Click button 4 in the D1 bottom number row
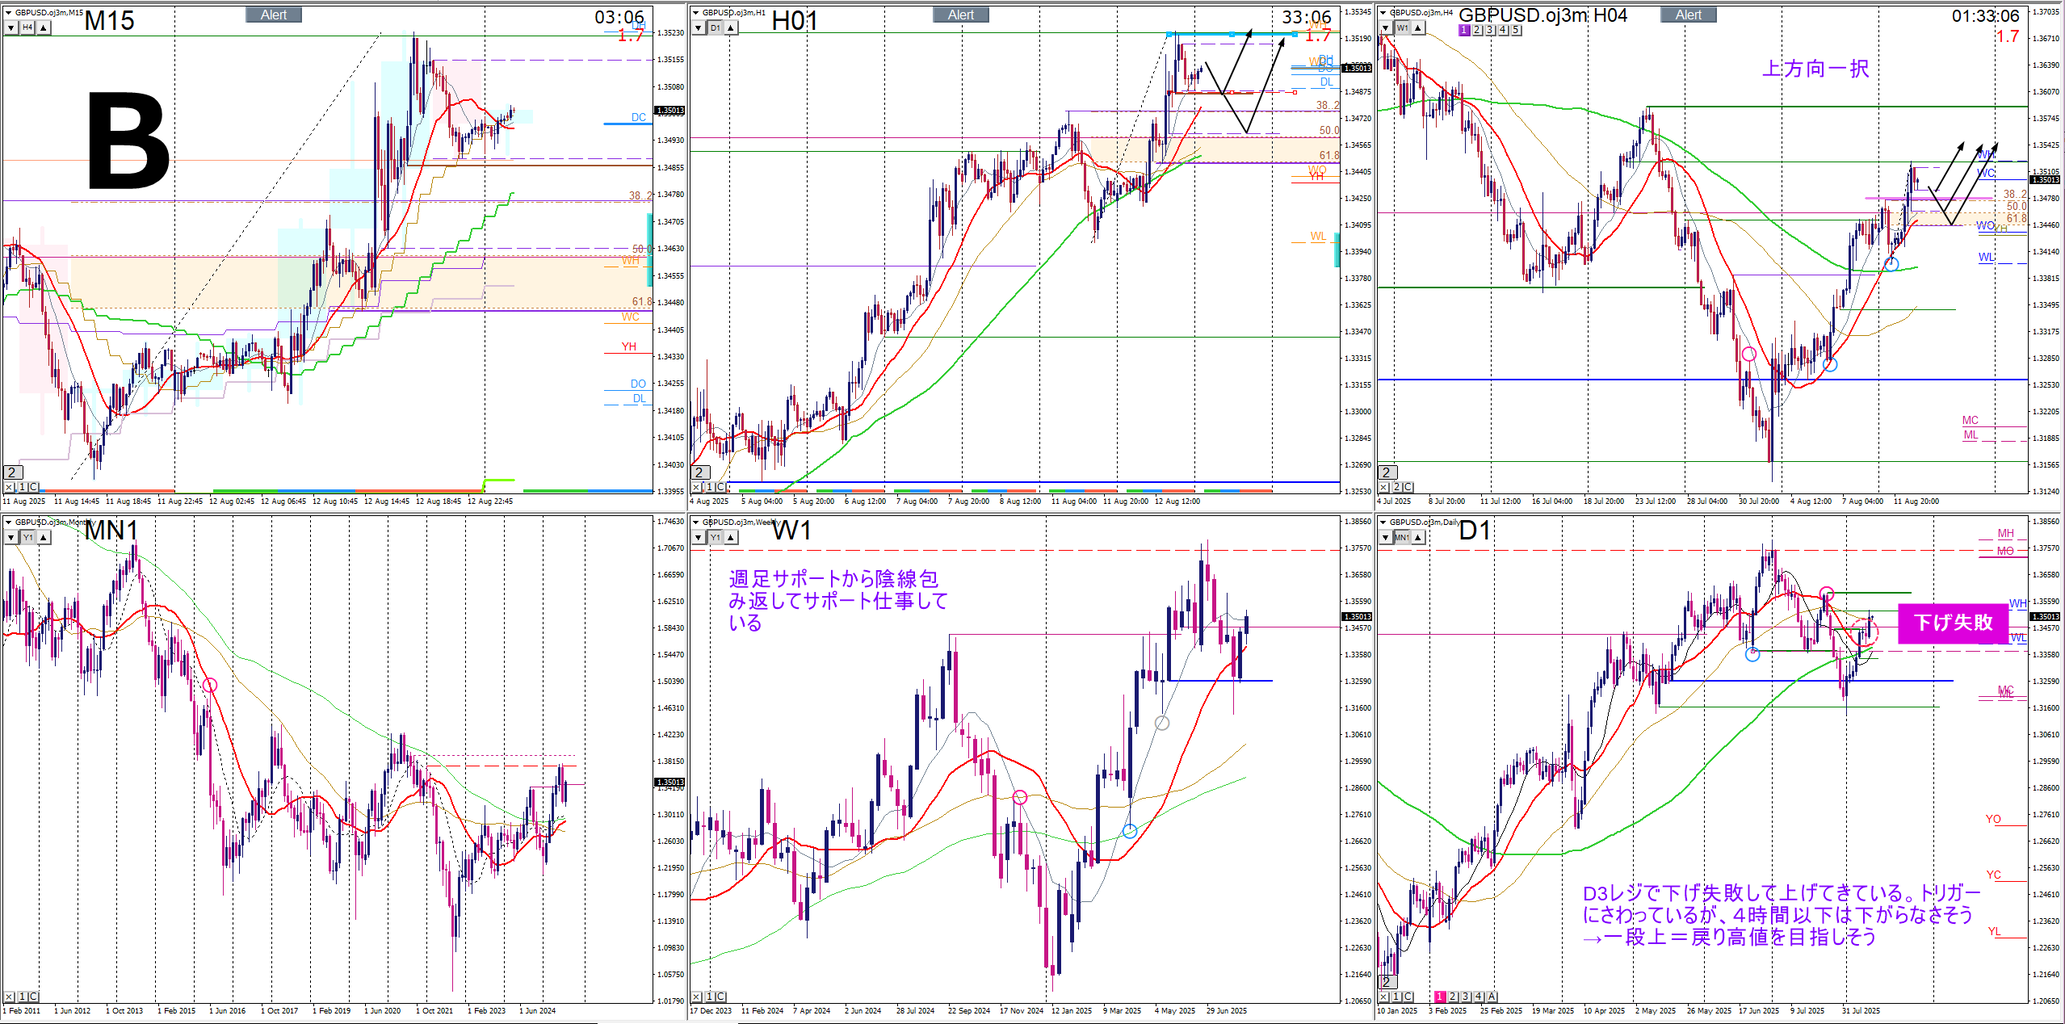The height and width of the screenshot is (1024, 2065). (1479, 997)
